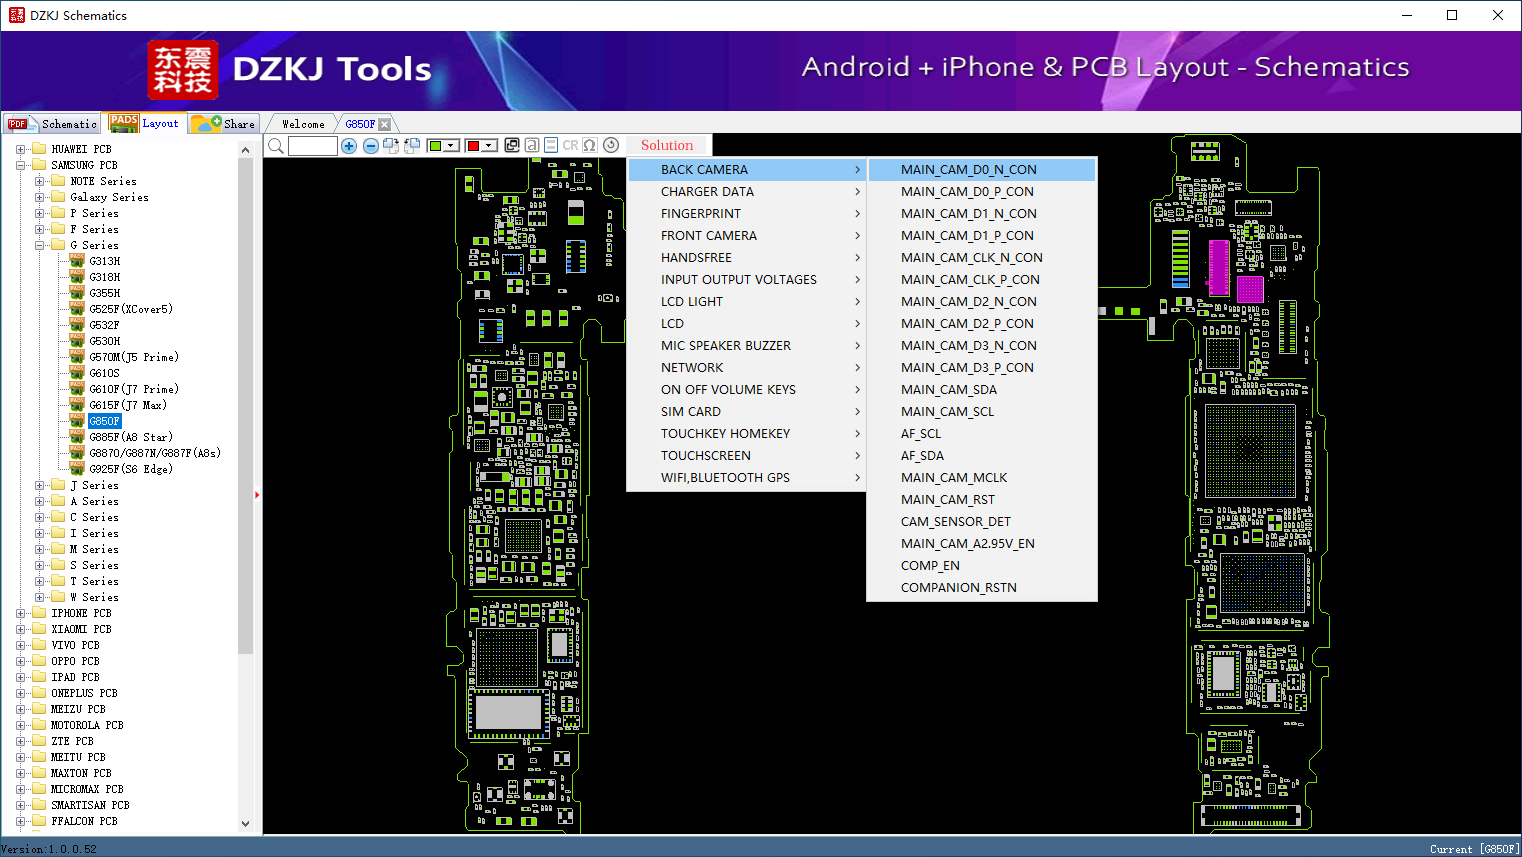Click the circular refresh toolbar icon
1522x857 pixels.
click(x=611, y=145)
